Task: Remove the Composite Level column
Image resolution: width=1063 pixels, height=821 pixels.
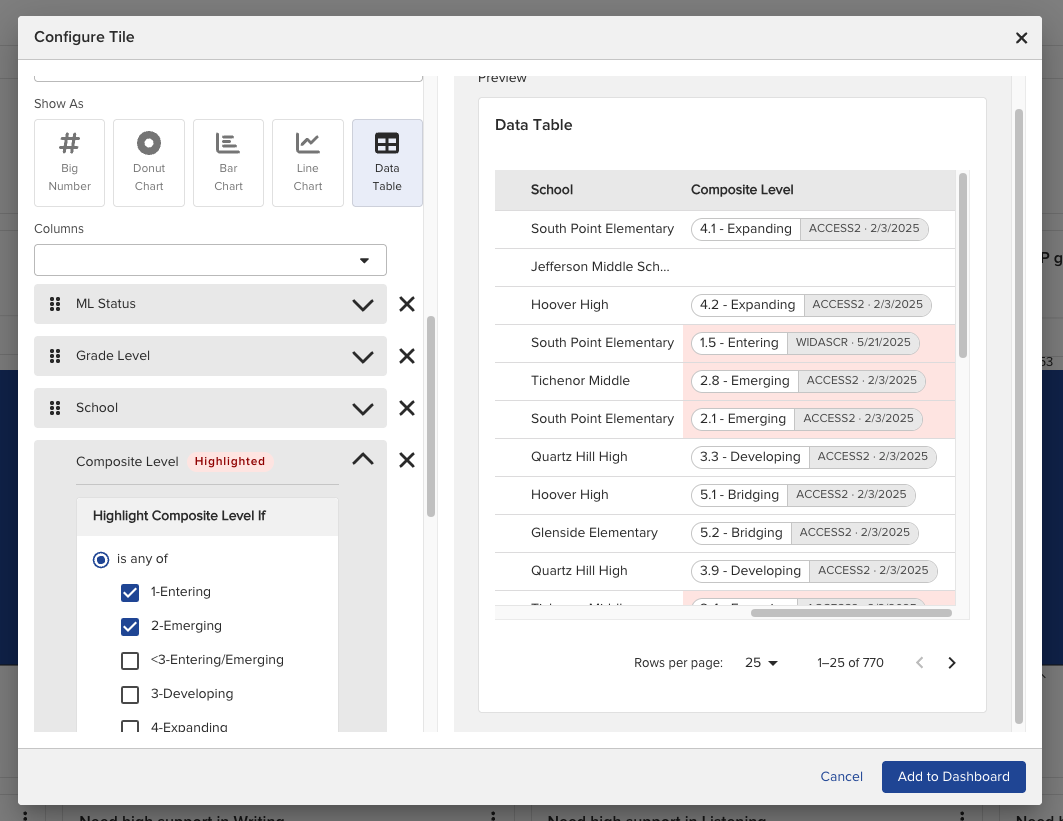Action: pyautogui.click(x=407, y=460)
